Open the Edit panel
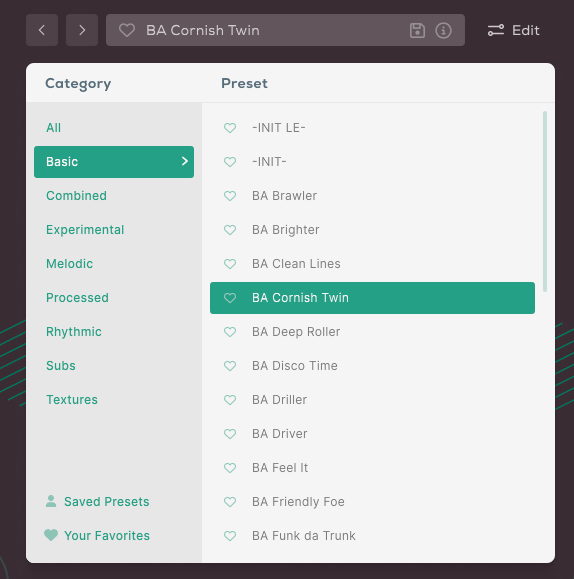 click(x=513, y=30)
